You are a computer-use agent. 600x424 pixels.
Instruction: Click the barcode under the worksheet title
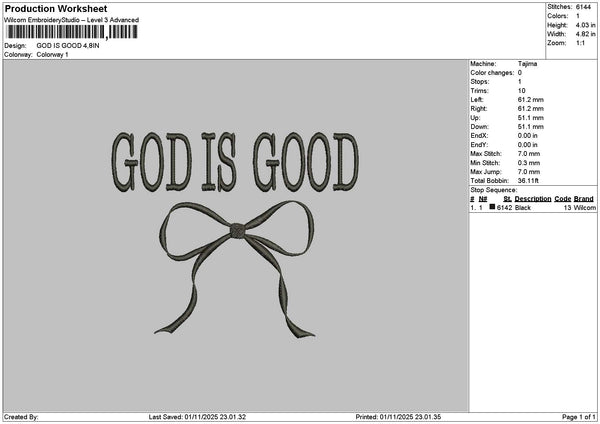(x=70, y=33)
